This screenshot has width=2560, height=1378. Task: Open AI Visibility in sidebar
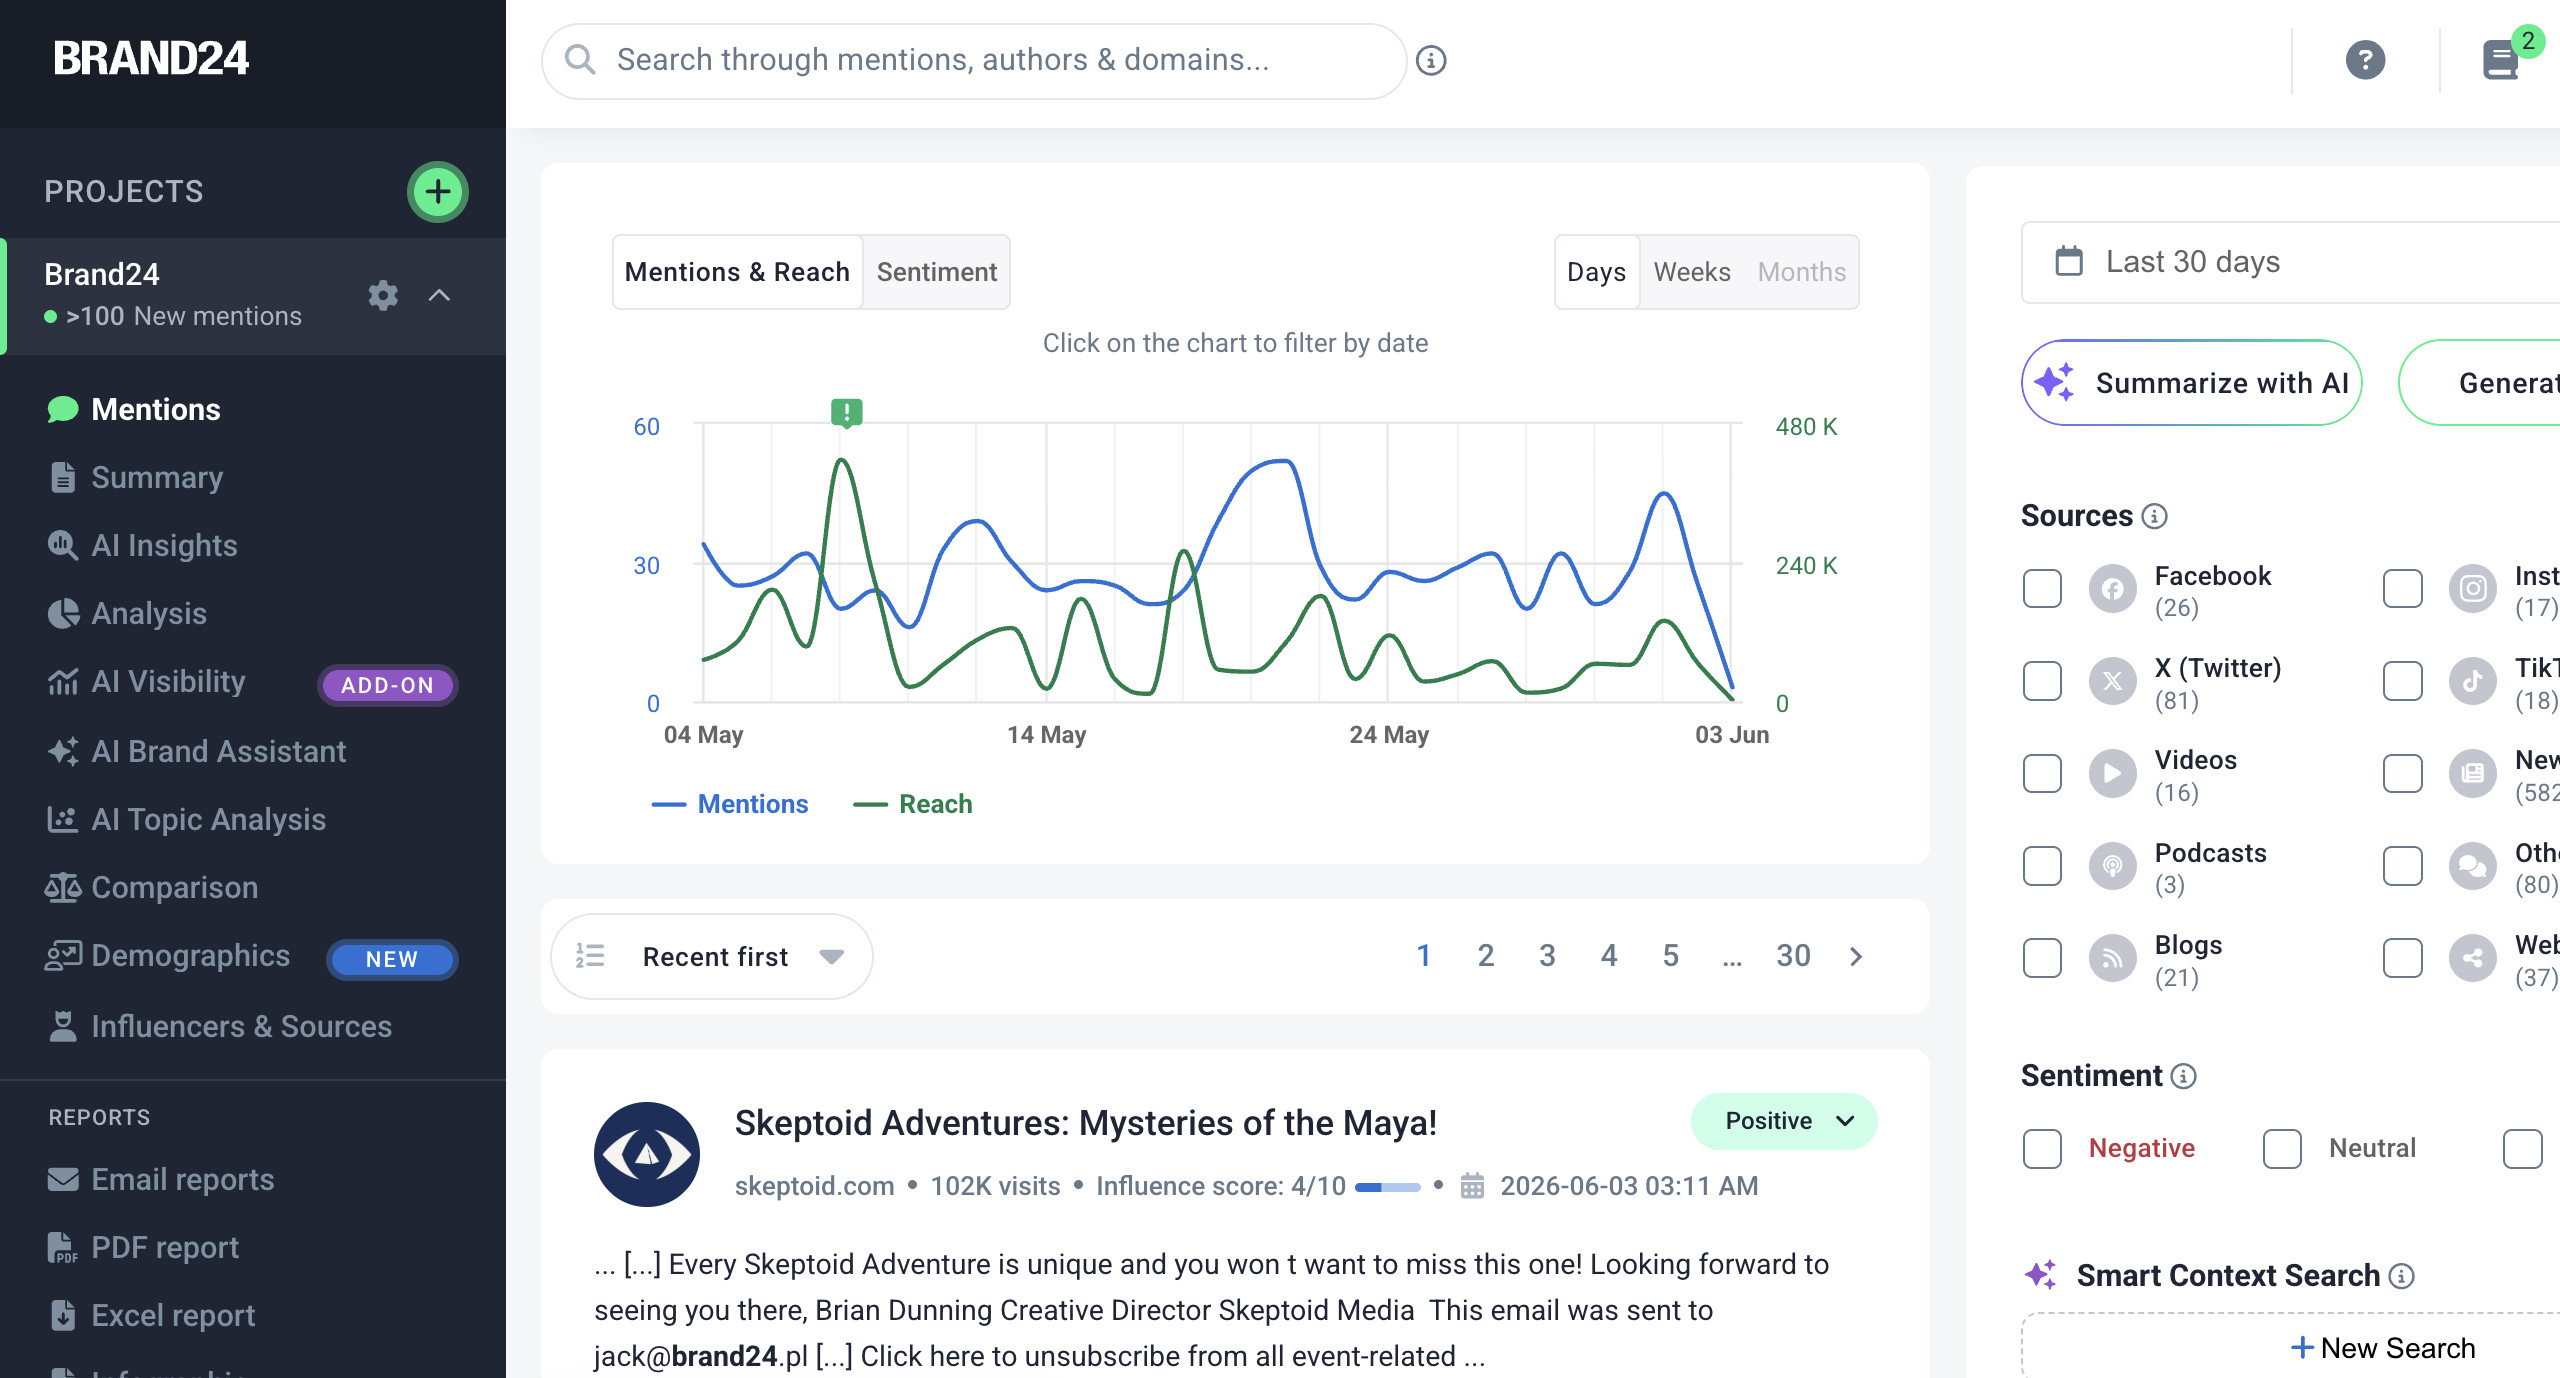point(168,682)
